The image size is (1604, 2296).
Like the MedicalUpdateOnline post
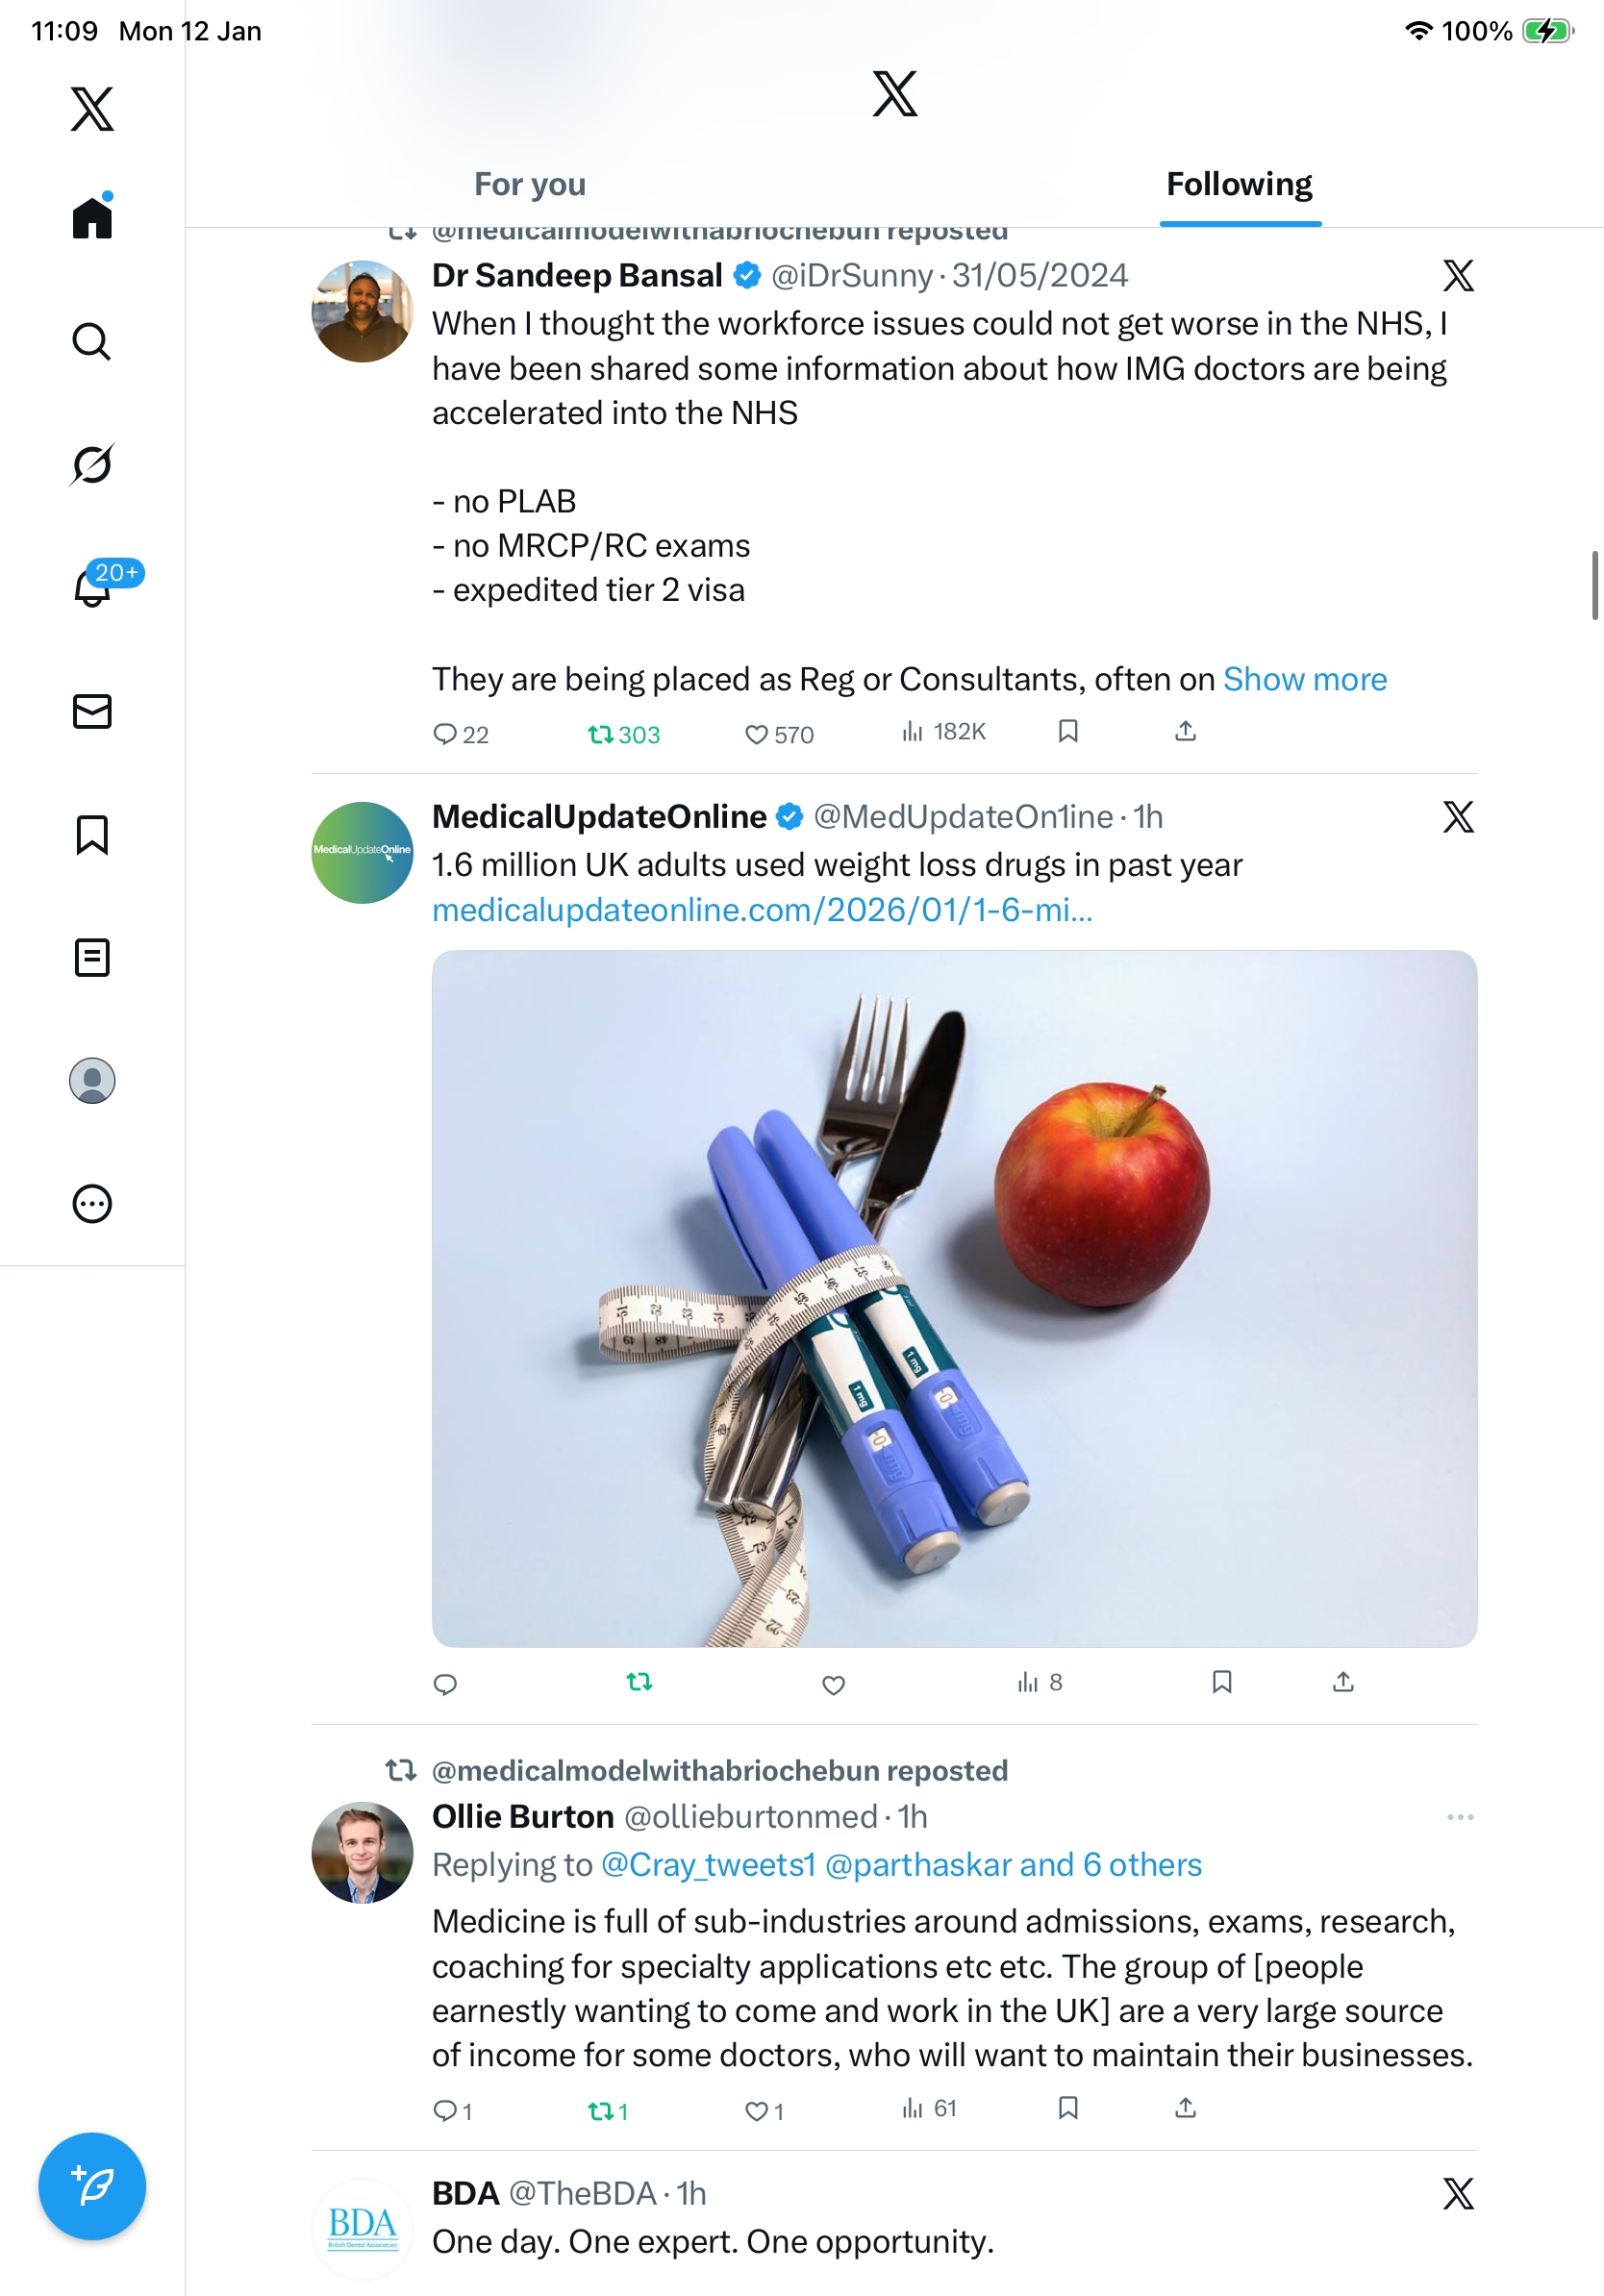point(833,1685)
